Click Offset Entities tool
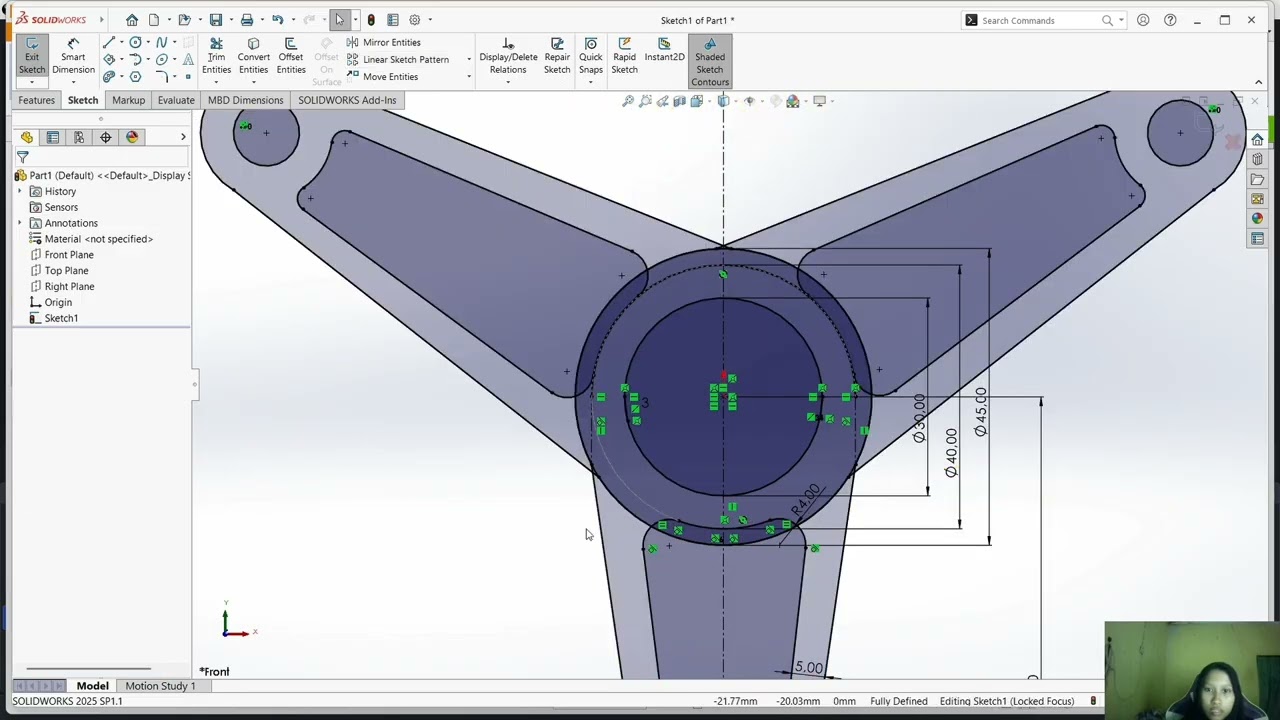 [x=291, y=56]
